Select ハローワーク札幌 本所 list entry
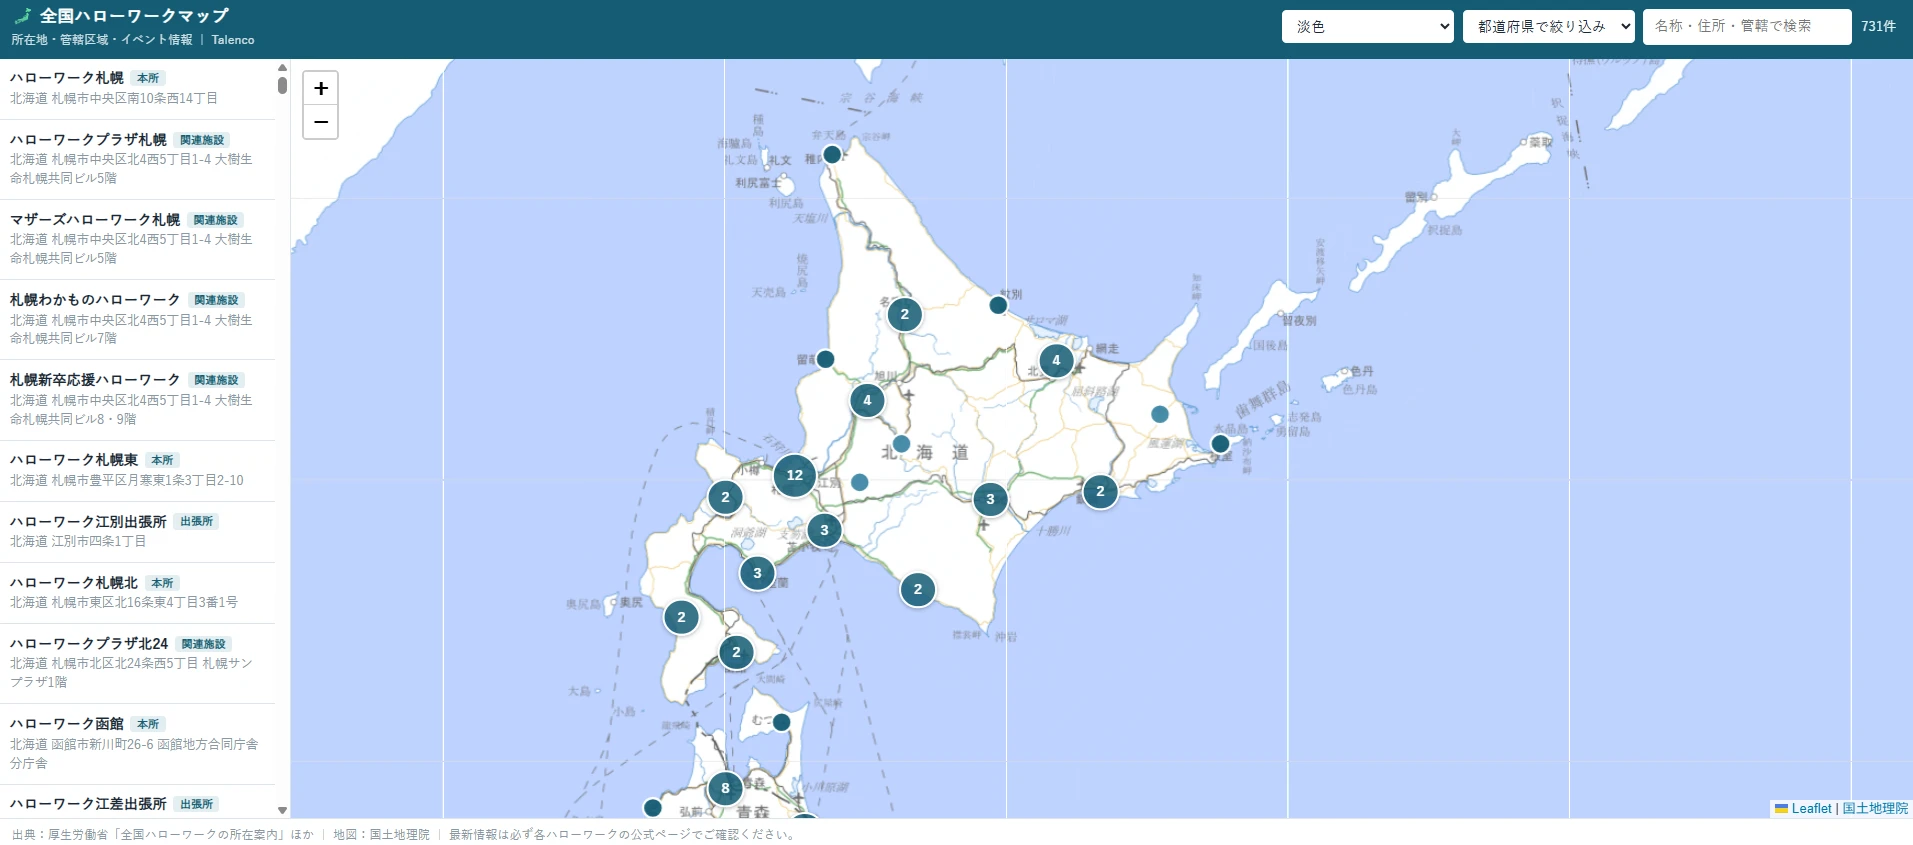Screen dimensions: 1913x845 138,88
